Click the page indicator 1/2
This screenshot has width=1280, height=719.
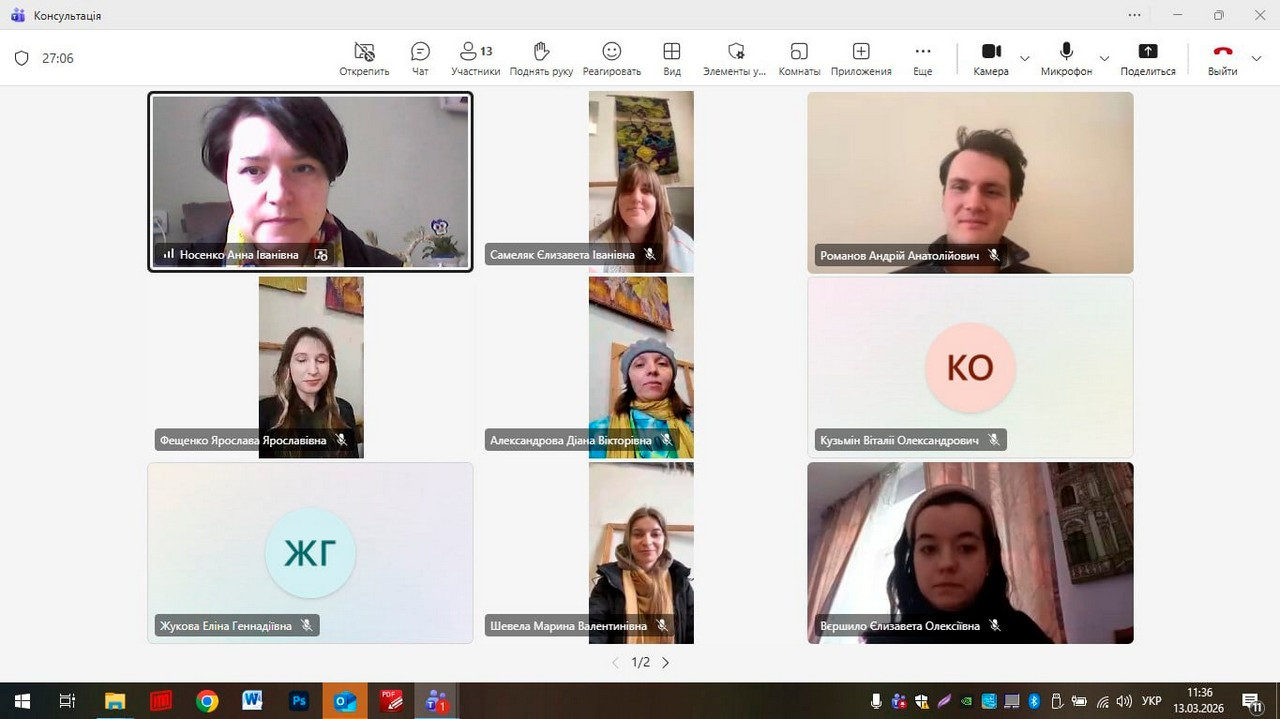click(641, 662)
